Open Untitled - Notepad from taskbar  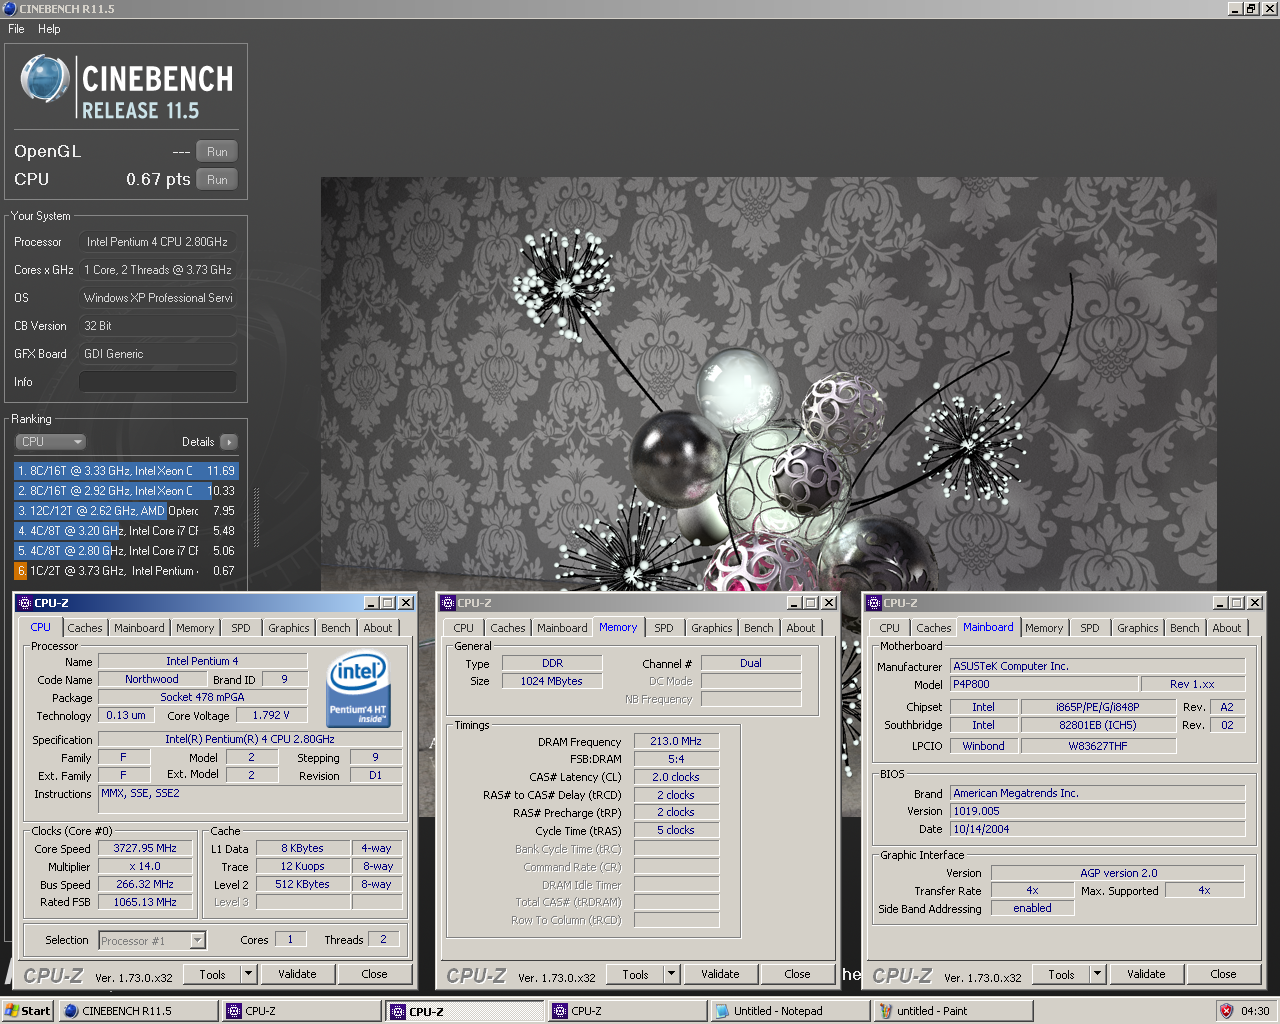[x=789, y=1011]
